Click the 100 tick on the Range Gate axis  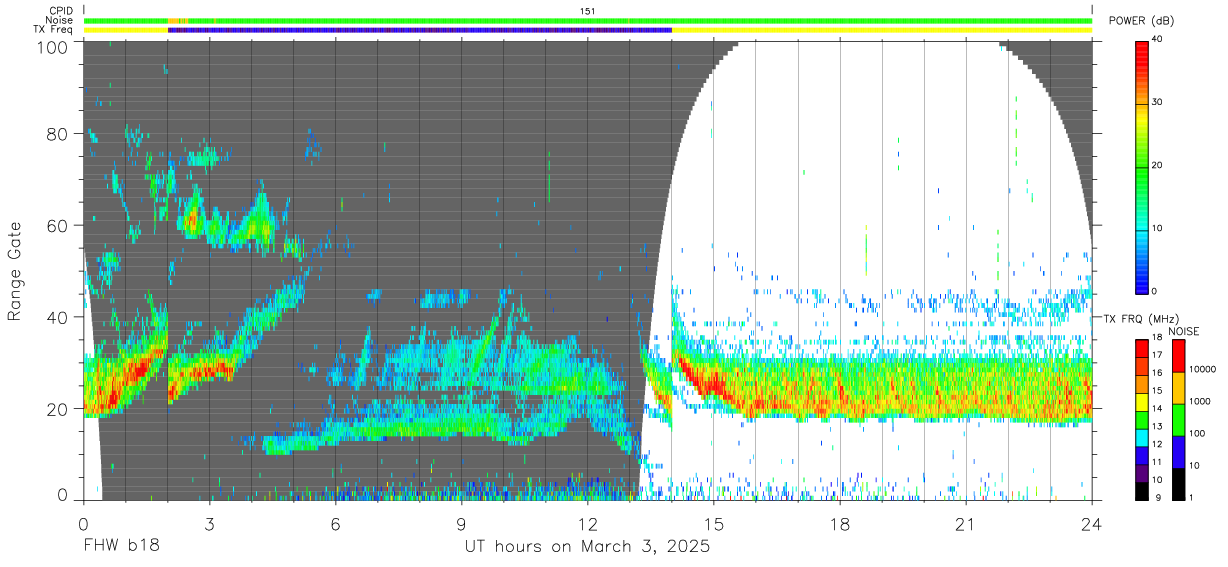(x=52, y=47)
